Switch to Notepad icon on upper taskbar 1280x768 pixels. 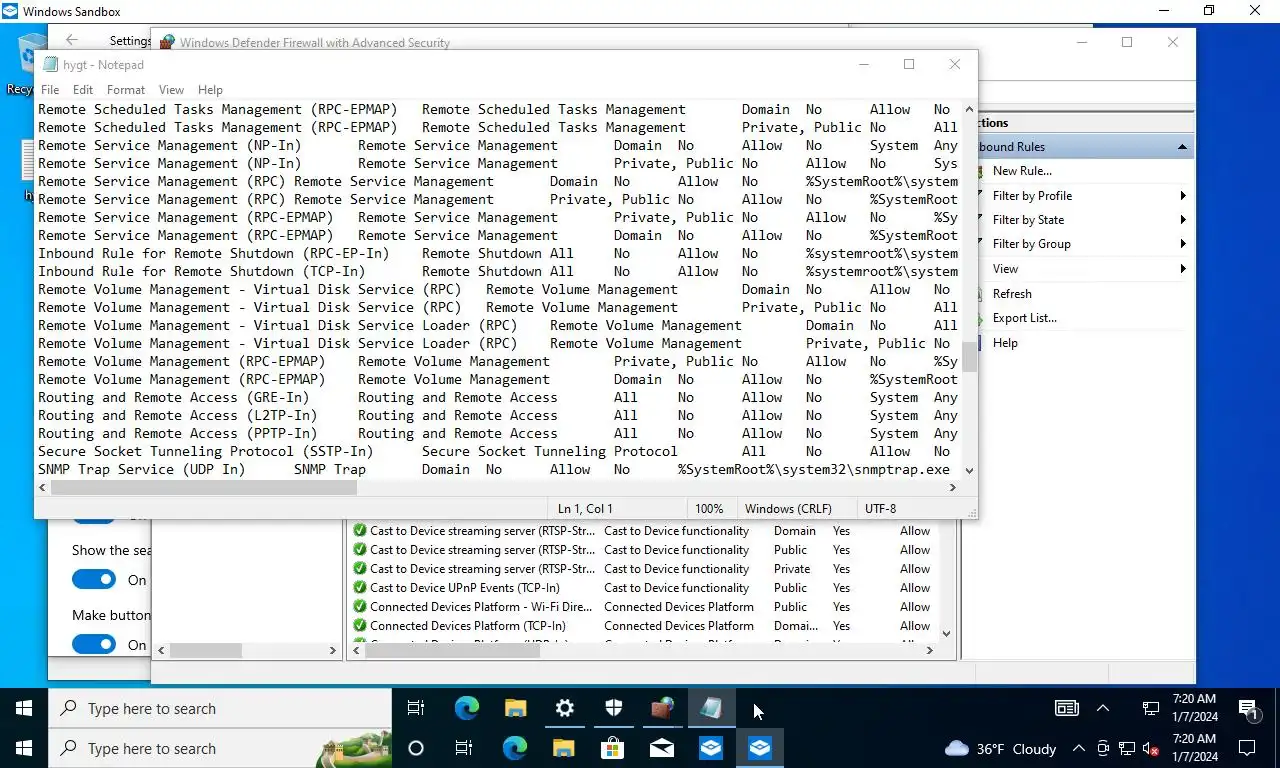[x=711, y=708]
